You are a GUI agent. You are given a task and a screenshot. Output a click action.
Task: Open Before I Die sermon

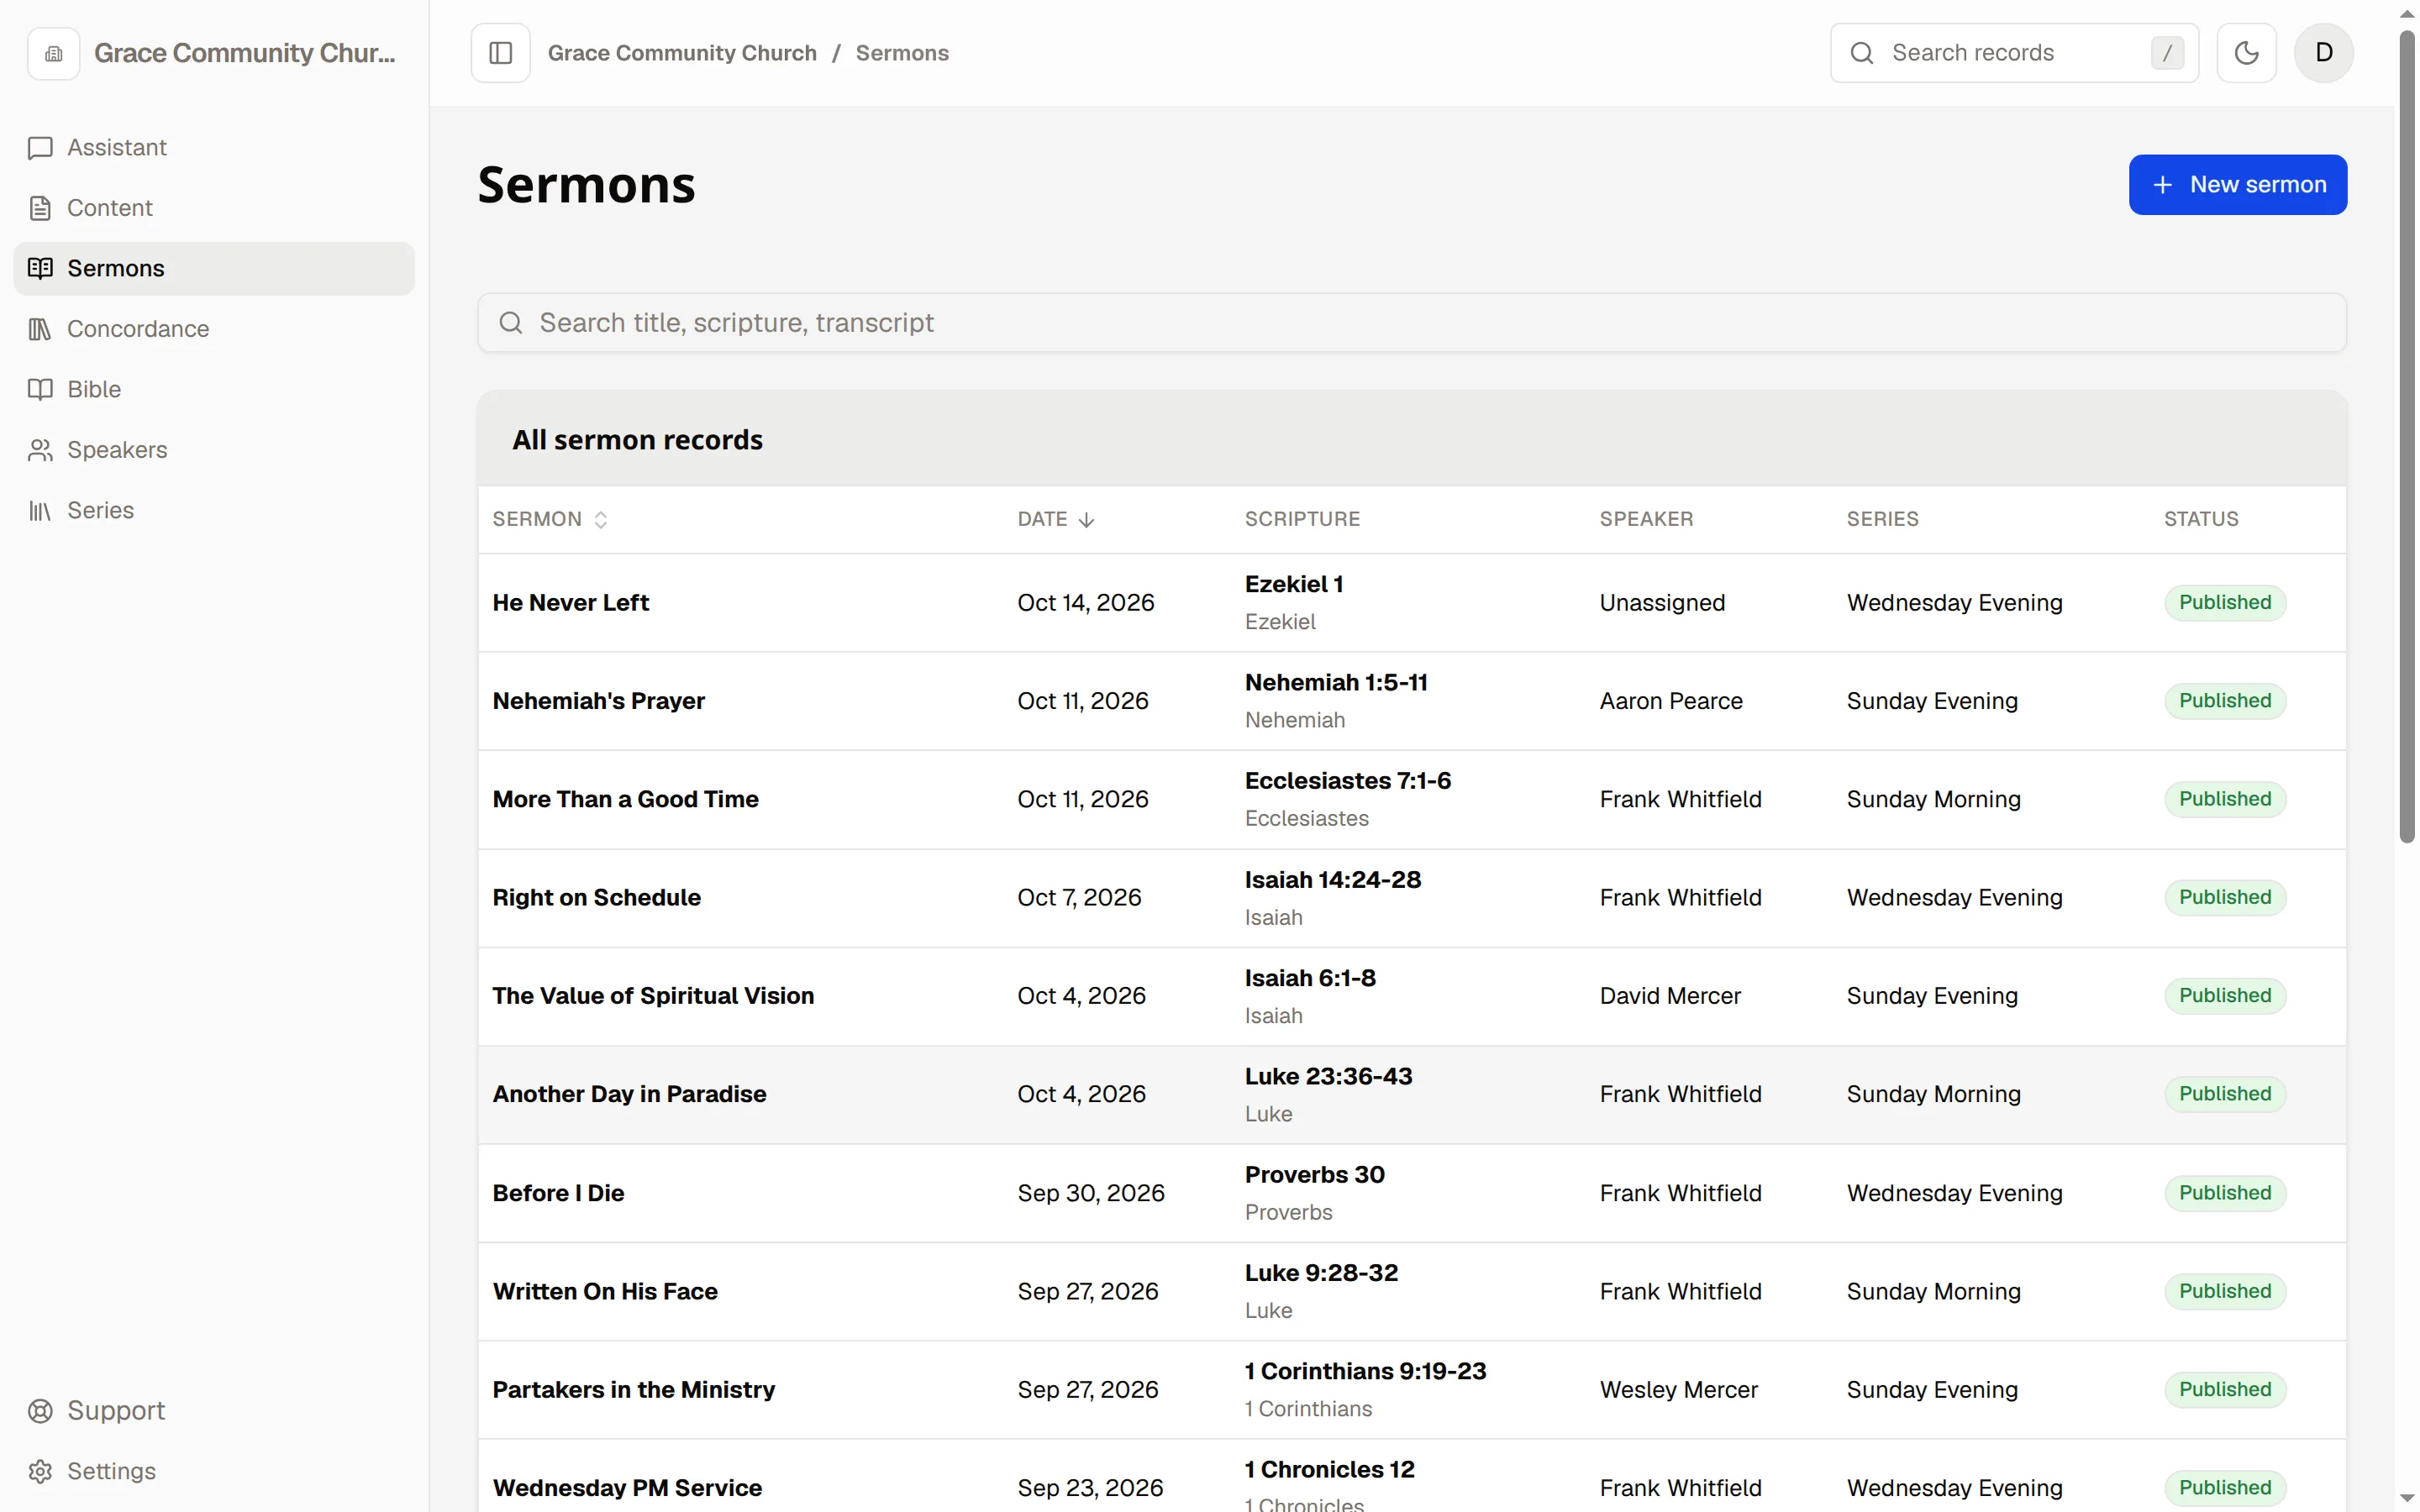click(x=558, y=1193)
